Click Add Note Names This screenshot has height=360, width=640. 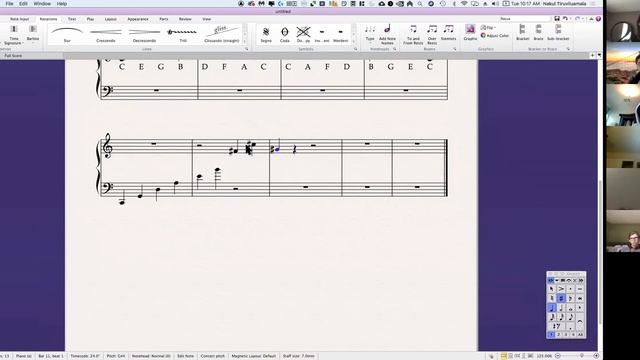(x=387, y=34)
